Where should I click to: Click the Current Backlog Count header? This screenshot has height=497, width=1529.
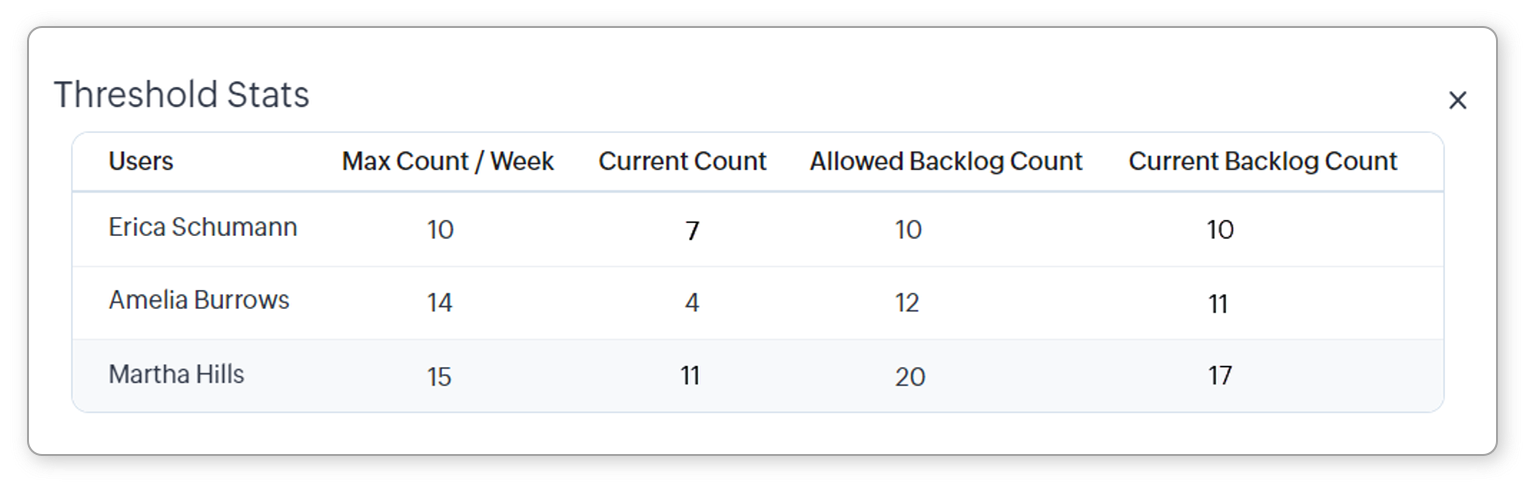[x=1262, y=161]
